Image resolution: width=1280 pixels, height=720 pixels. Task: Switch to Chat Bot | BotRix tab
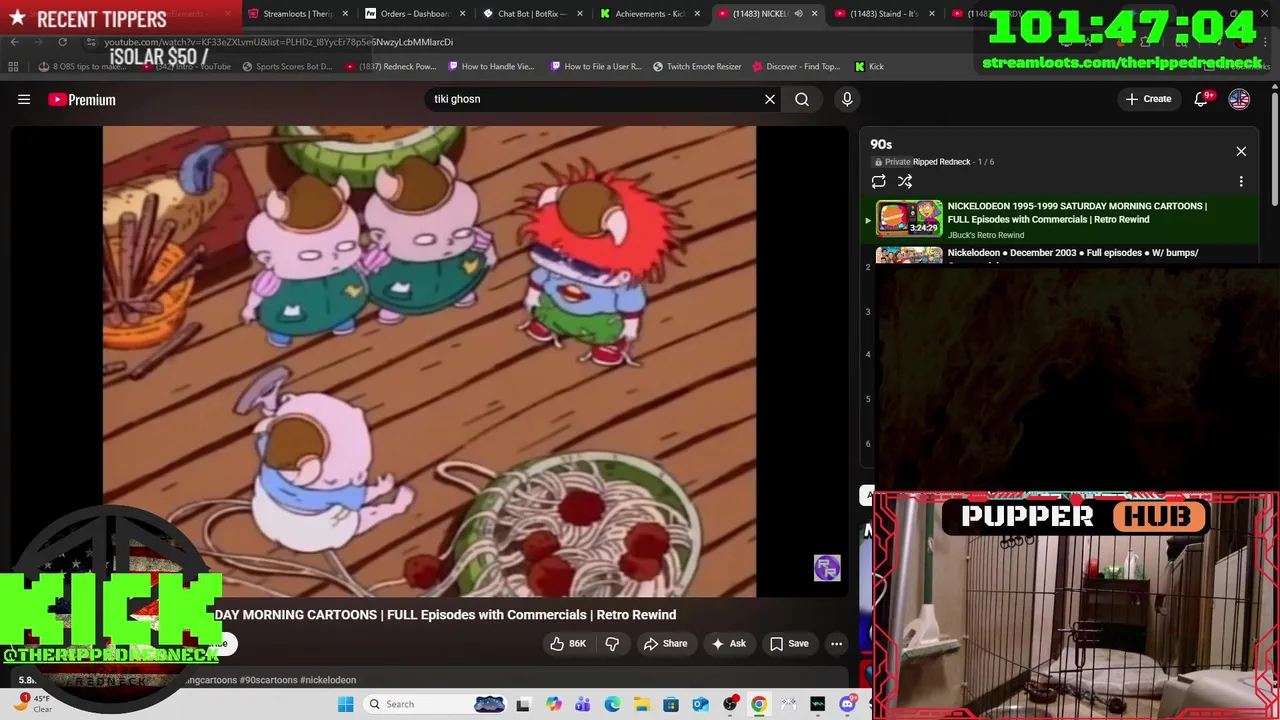tap(531, 14)
